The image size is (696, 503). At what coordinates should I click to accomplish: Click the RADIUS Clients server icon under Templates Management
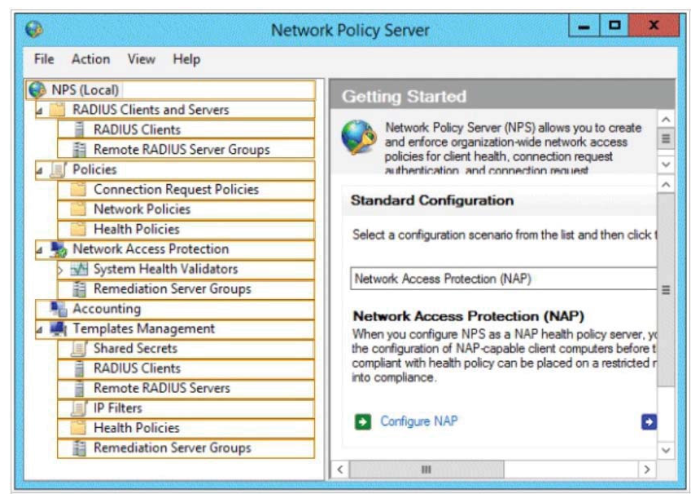point(79,368)
